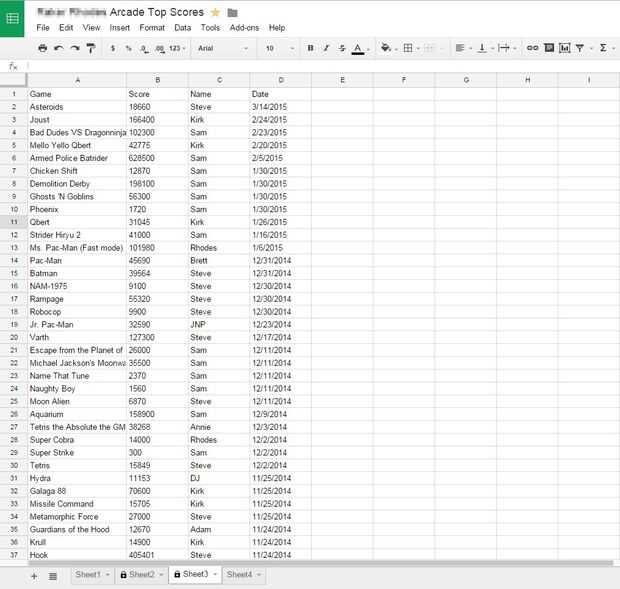Undo the last action
This screenshot has width=620, height=589.
coord(59,48)
